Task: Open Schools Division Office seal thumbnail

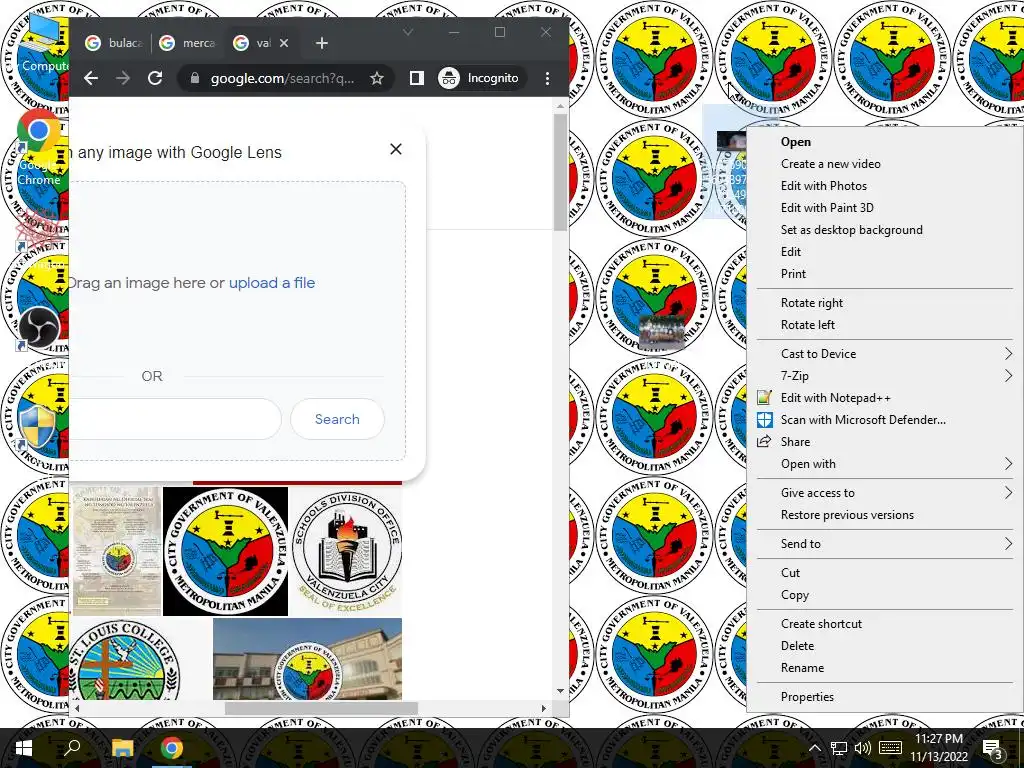Action: coord(346,551)
